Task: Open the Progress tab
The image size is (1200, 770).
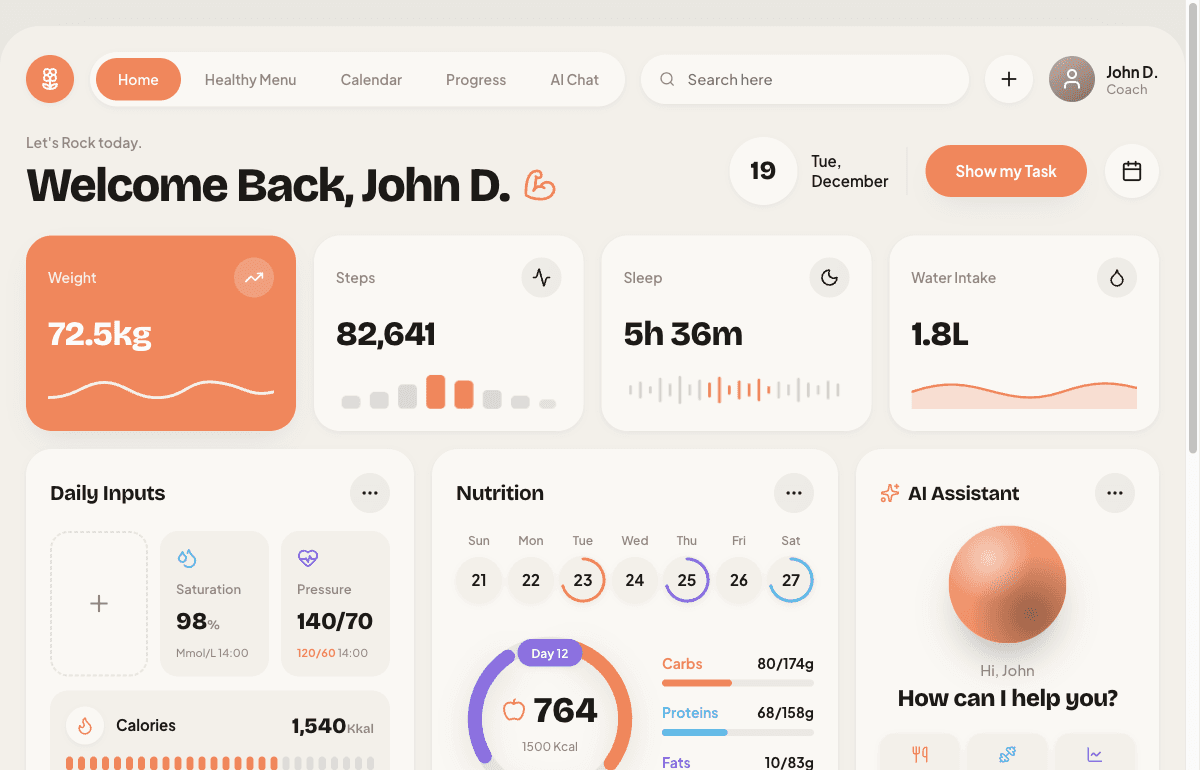Action: pyautogui.click(x=476, y=80)
